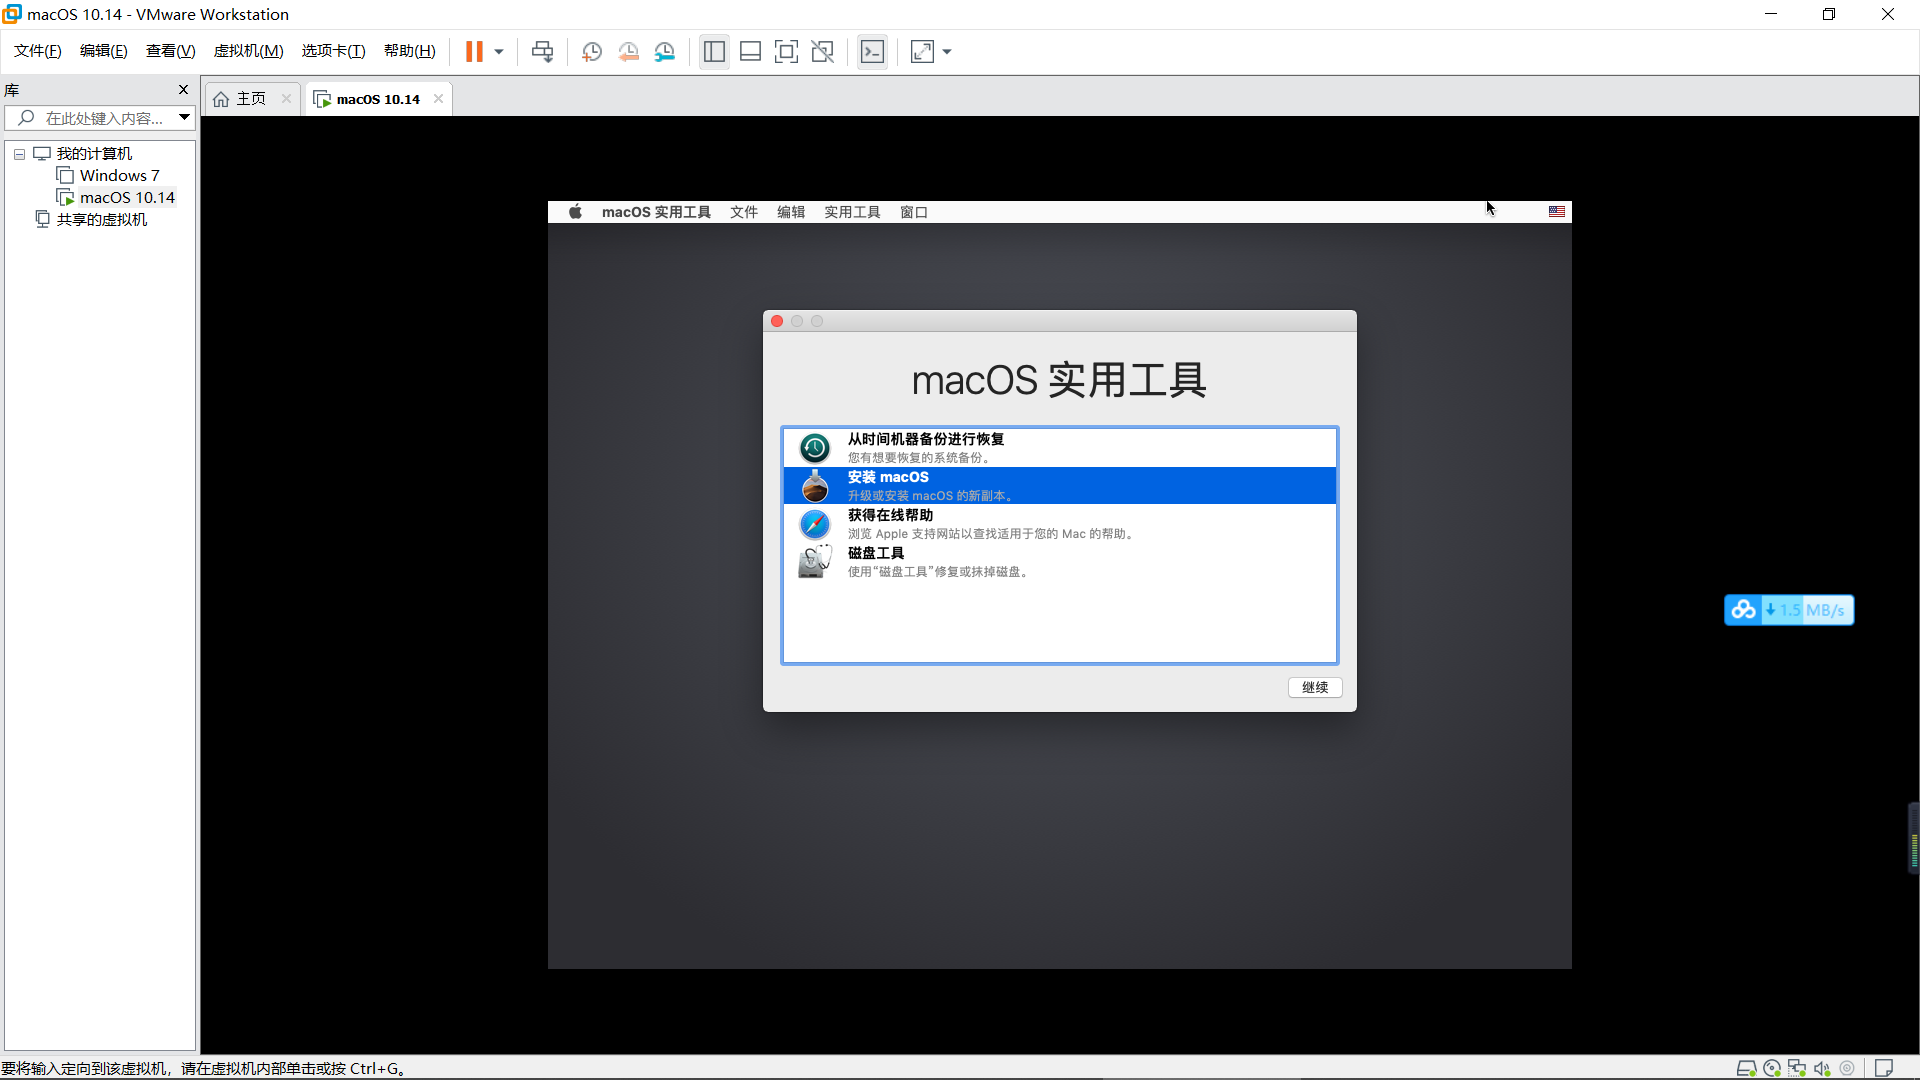Pause the virtual machine using the orange button
The image size is (1920, 1080).
[x=474, y=52]
